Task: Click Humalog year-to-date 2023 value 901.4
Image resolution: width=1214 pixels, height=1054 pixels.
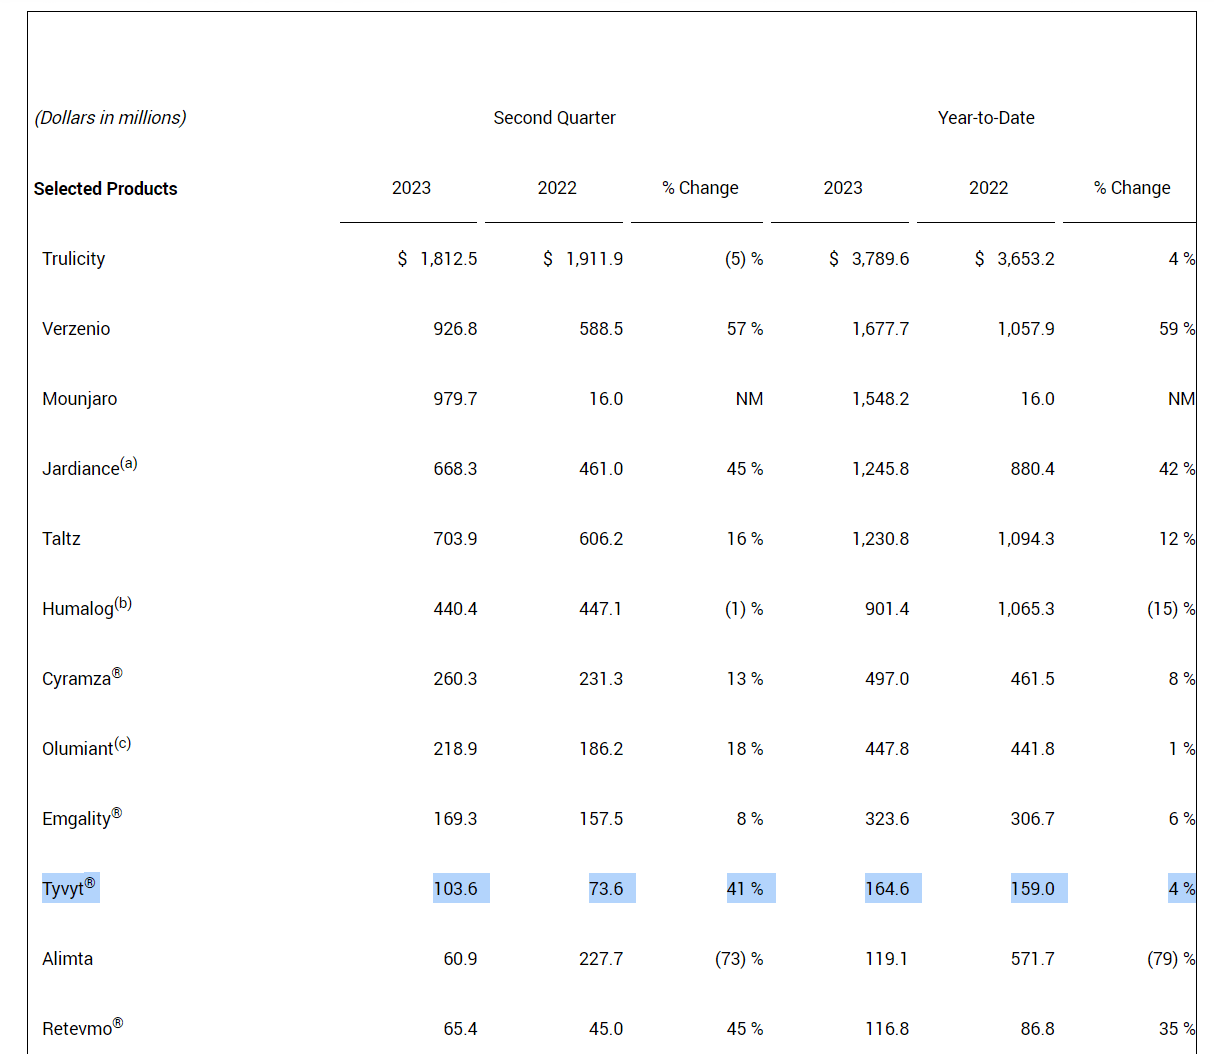Action: [887, 609]
